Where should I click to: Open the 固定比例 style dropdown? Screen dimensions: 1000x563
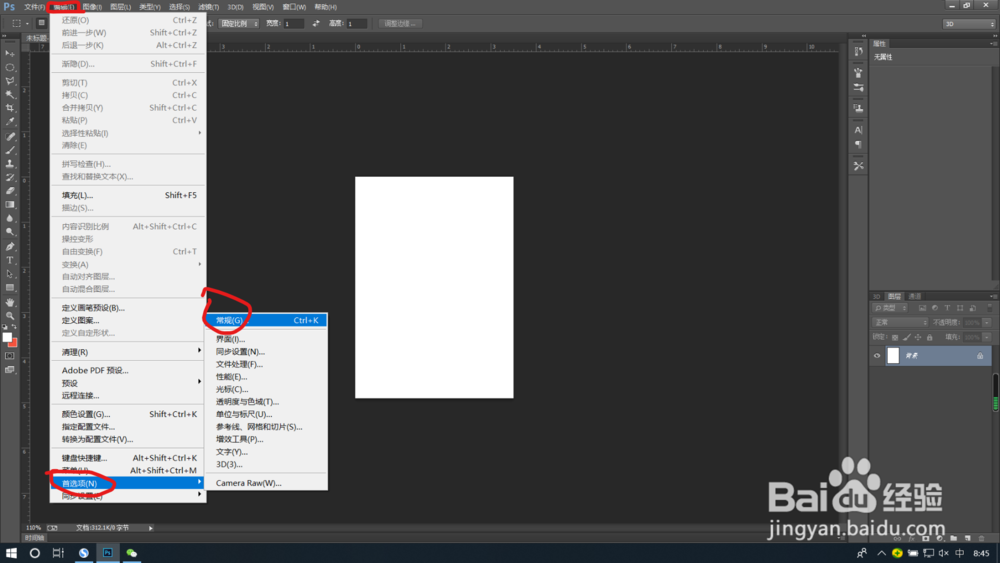(x=239, y=24)
